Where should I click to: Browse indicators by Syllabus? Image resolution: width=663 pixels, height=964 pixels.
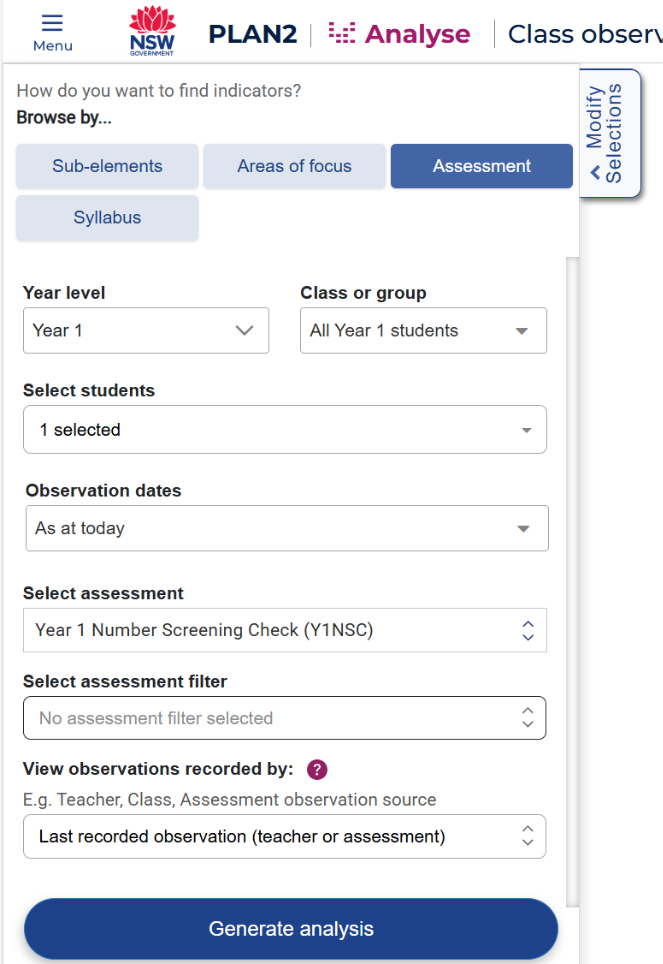pos(107,218)
